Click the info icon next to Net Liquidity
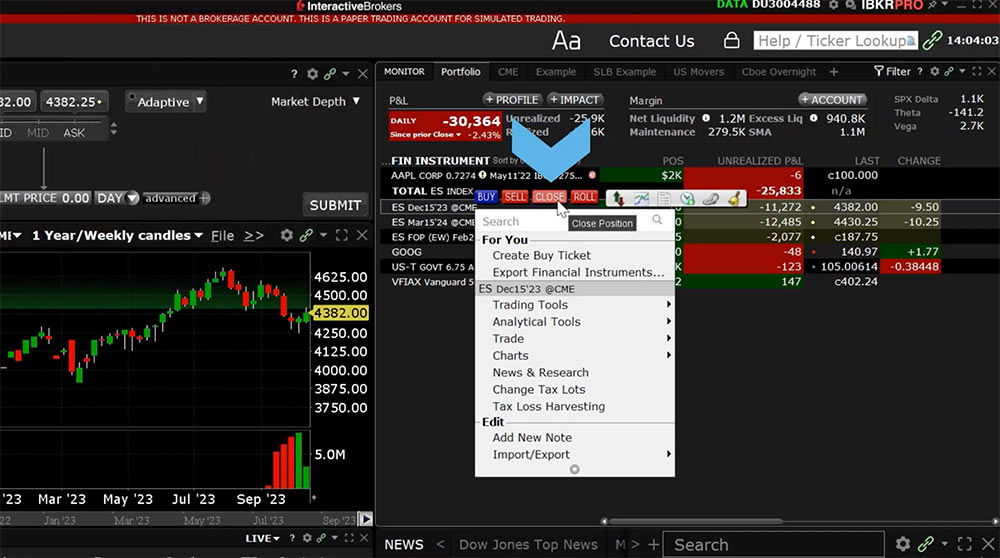Viewport: 1000px width, 558px height. [x=706, y=118]
